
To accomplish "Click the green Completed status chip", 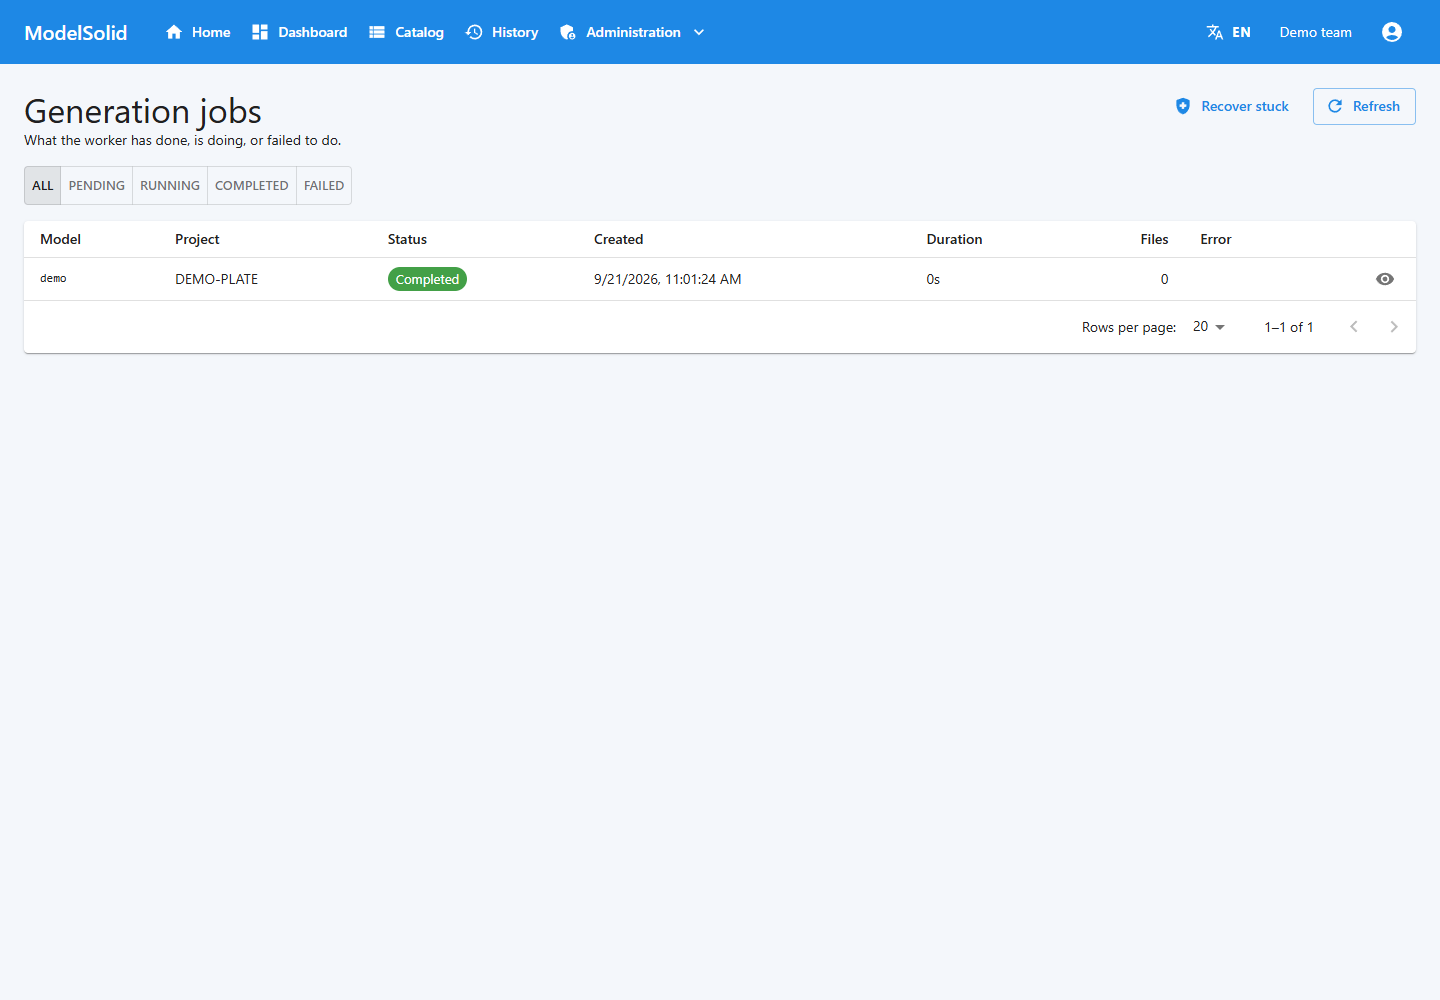I will pyautogui.click(x=427, y=279).
